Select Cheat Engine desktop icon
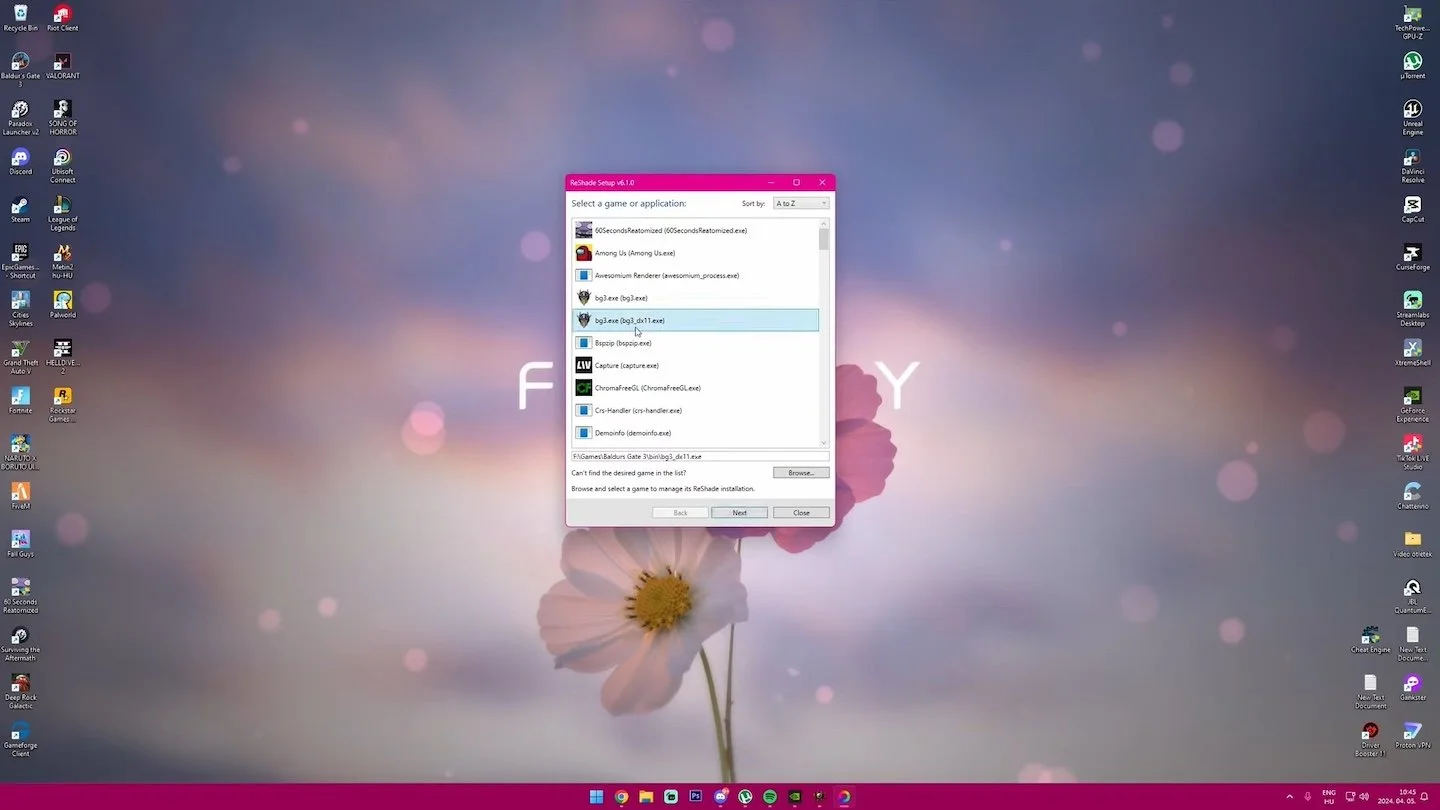This screenshot has height=810, width=1440. click(1370, 640)
